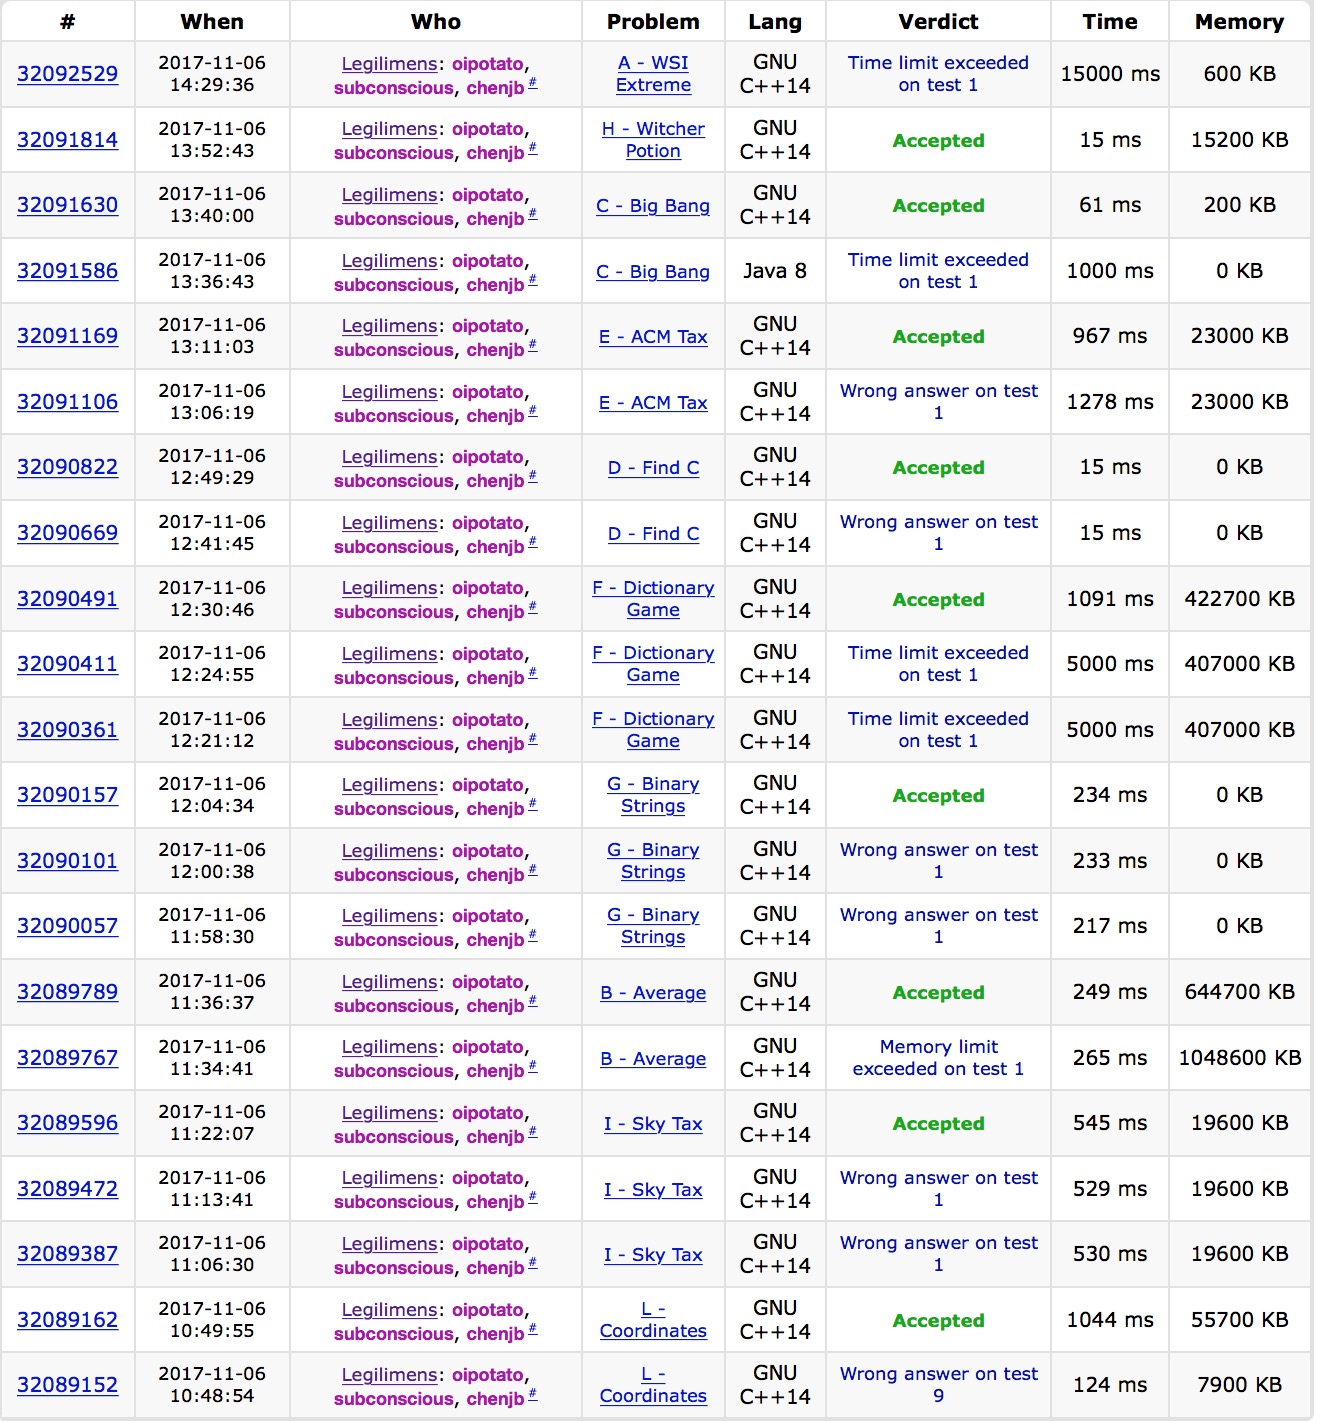Open the A - WSI Extreme problem
The width and height of the screenshot is (1332, 1422).
point(653,74)
